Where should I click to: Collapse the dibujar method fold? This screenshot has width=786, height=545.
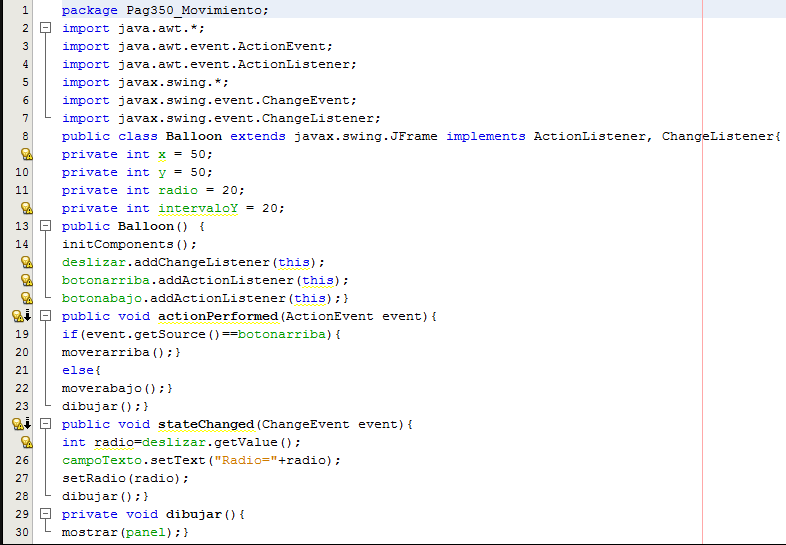(x=46, y=514)
